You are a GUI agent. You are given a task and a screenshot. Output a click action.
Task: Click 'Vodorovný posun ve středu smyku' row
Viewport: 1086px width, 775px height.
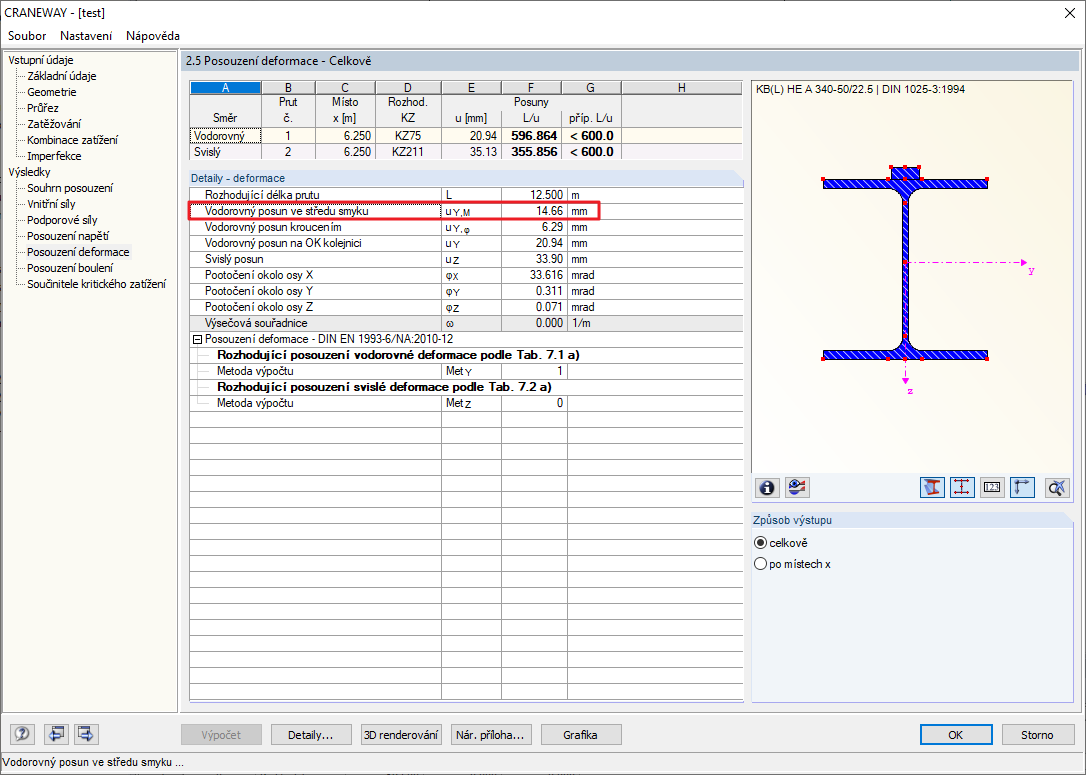[466, 211]
